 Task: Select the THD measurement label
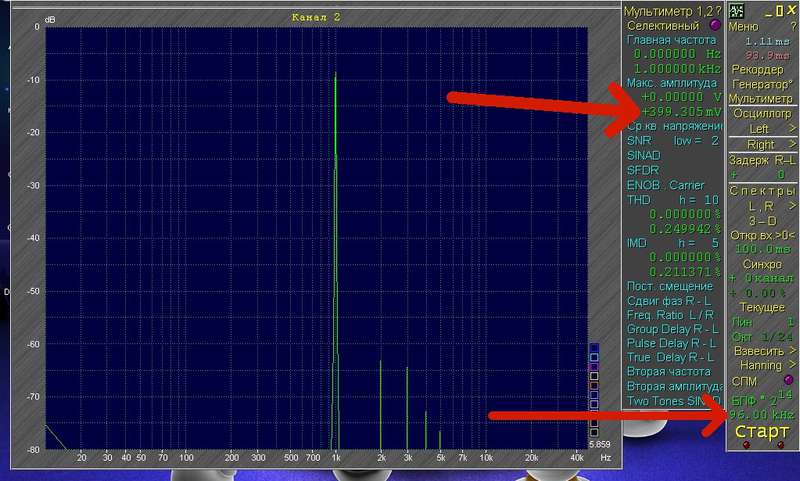tap(638, 199)
